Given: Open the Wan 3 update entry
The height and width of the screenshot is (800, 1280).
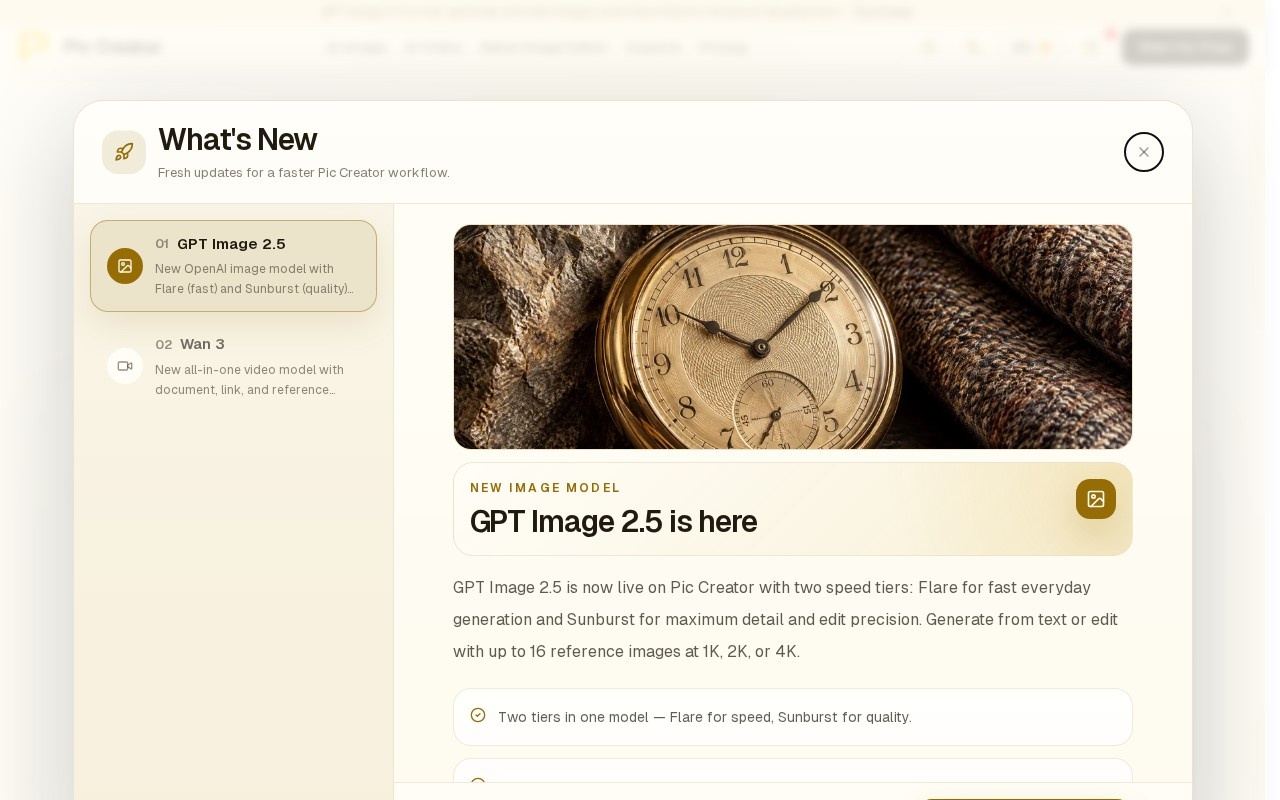Looking at the screenshot, I should coord(233,366).
